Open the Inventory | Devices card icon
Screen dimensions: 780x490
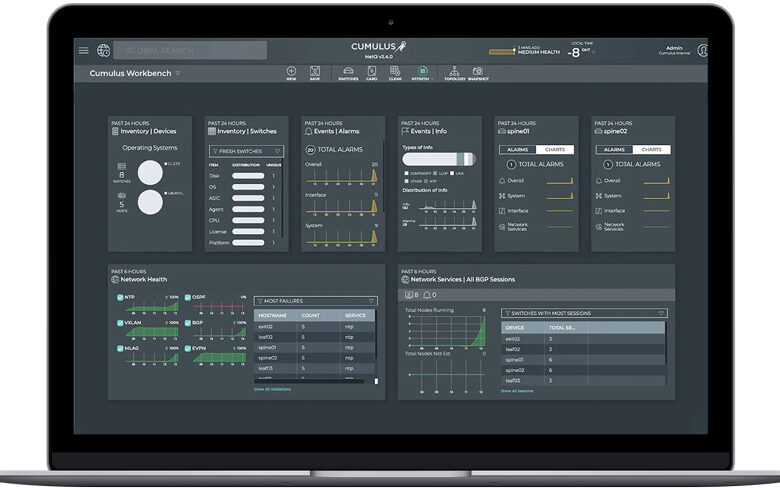click(x=115, y=131)
